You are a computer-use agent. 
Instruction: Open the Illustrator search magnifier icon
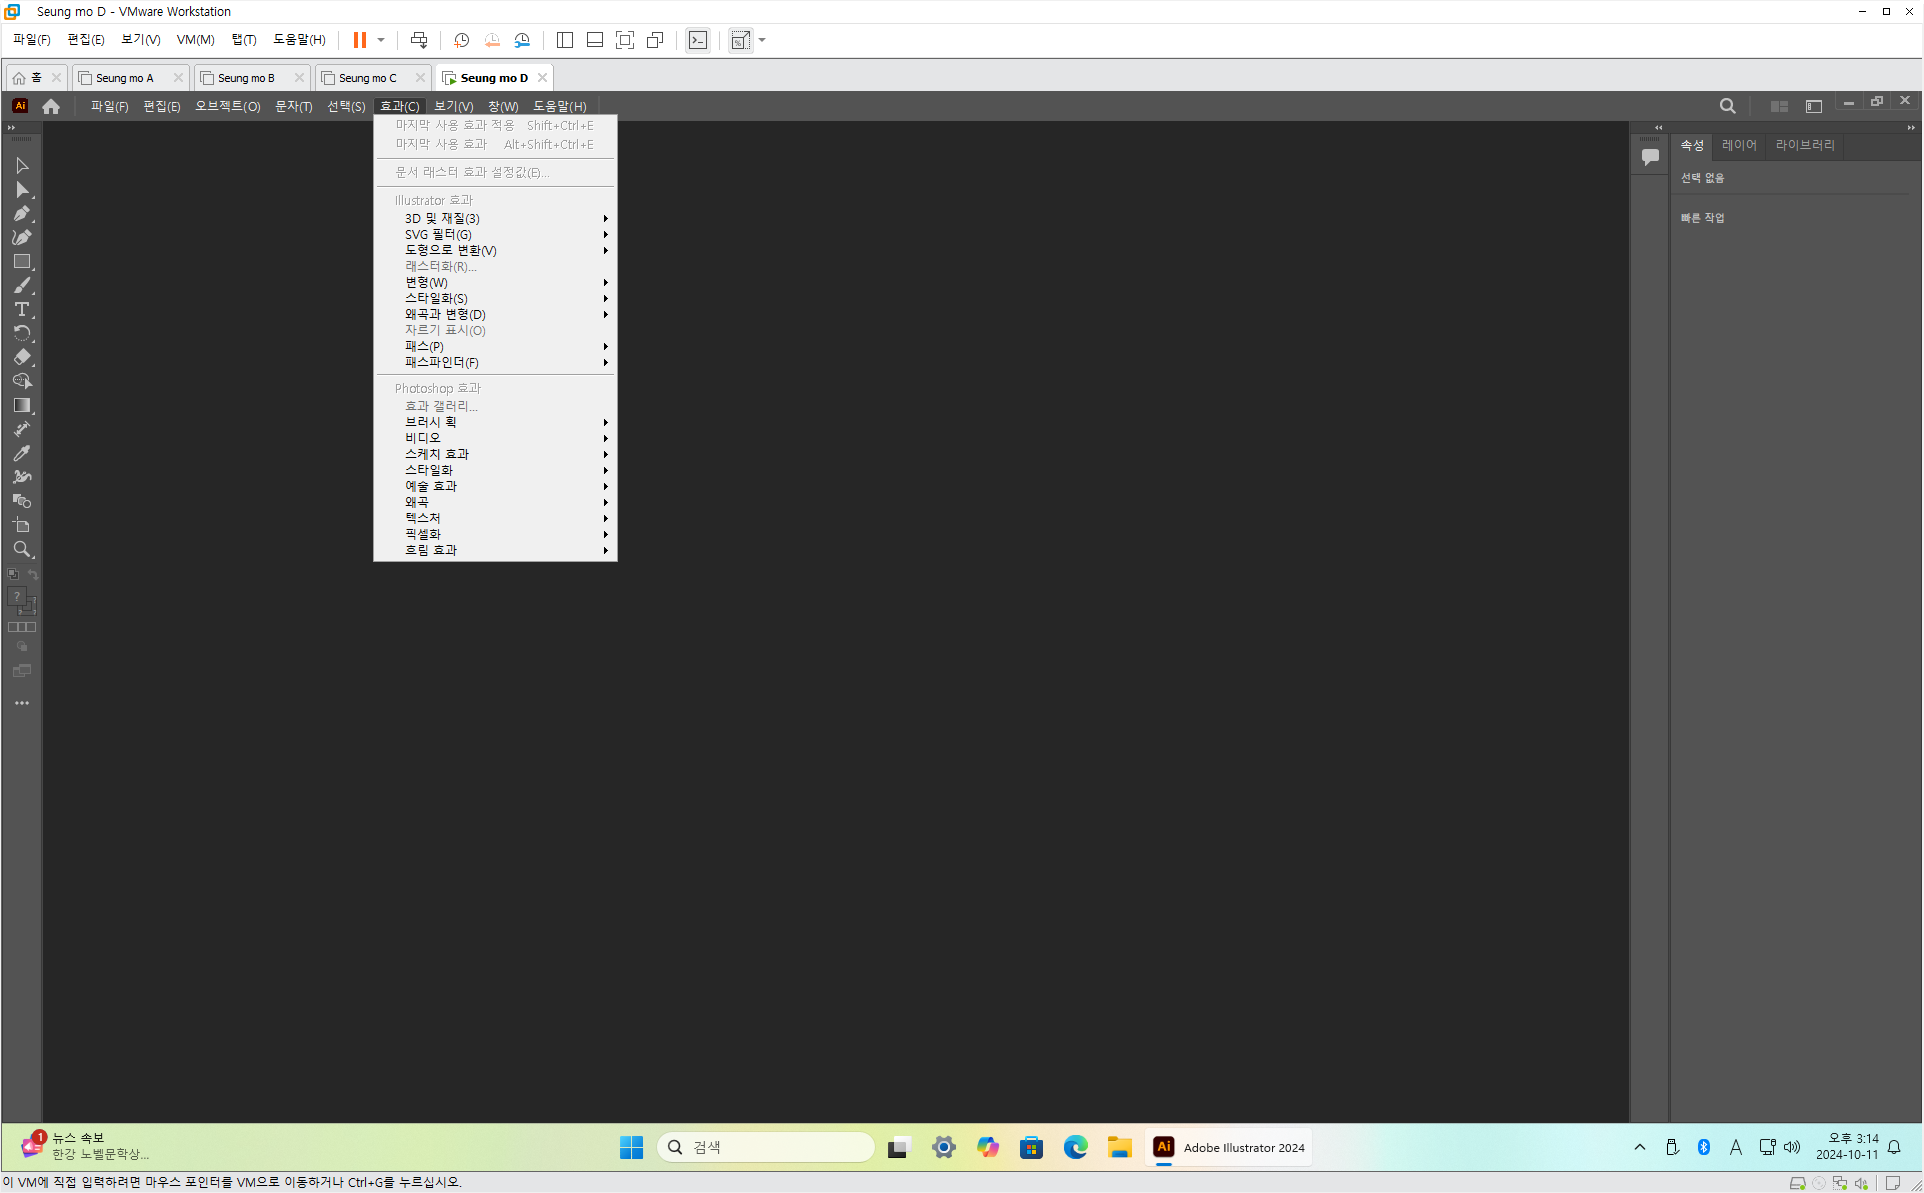click(1727, 106)
